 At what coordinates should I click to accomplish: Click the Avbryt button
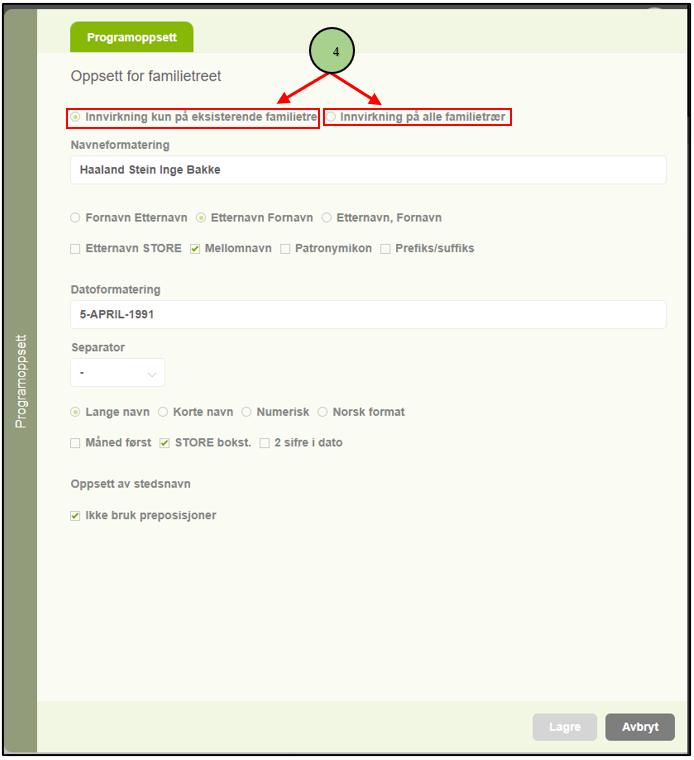coord(640,727)
